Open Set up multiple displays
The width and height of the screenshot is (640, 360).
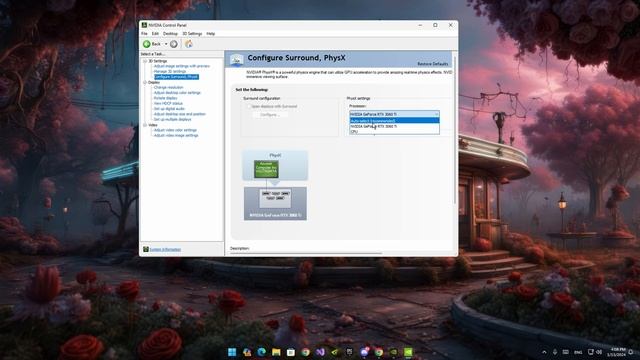172,119
